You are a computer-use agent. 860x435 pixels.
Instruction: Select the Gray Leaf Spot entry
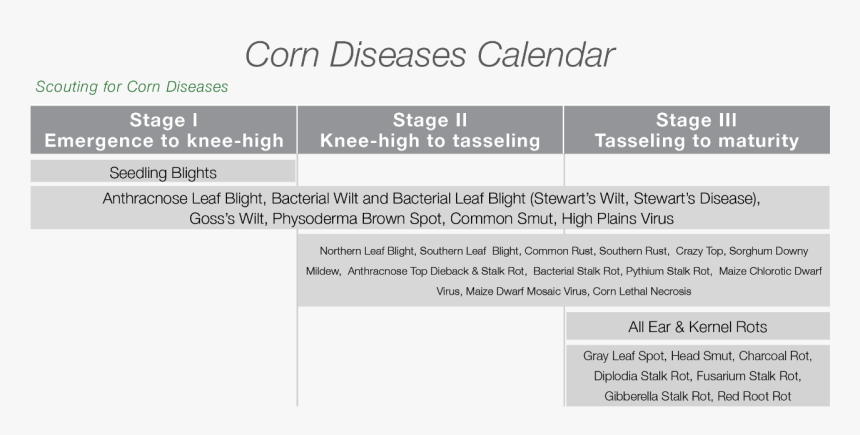click(x=624, y=356)
